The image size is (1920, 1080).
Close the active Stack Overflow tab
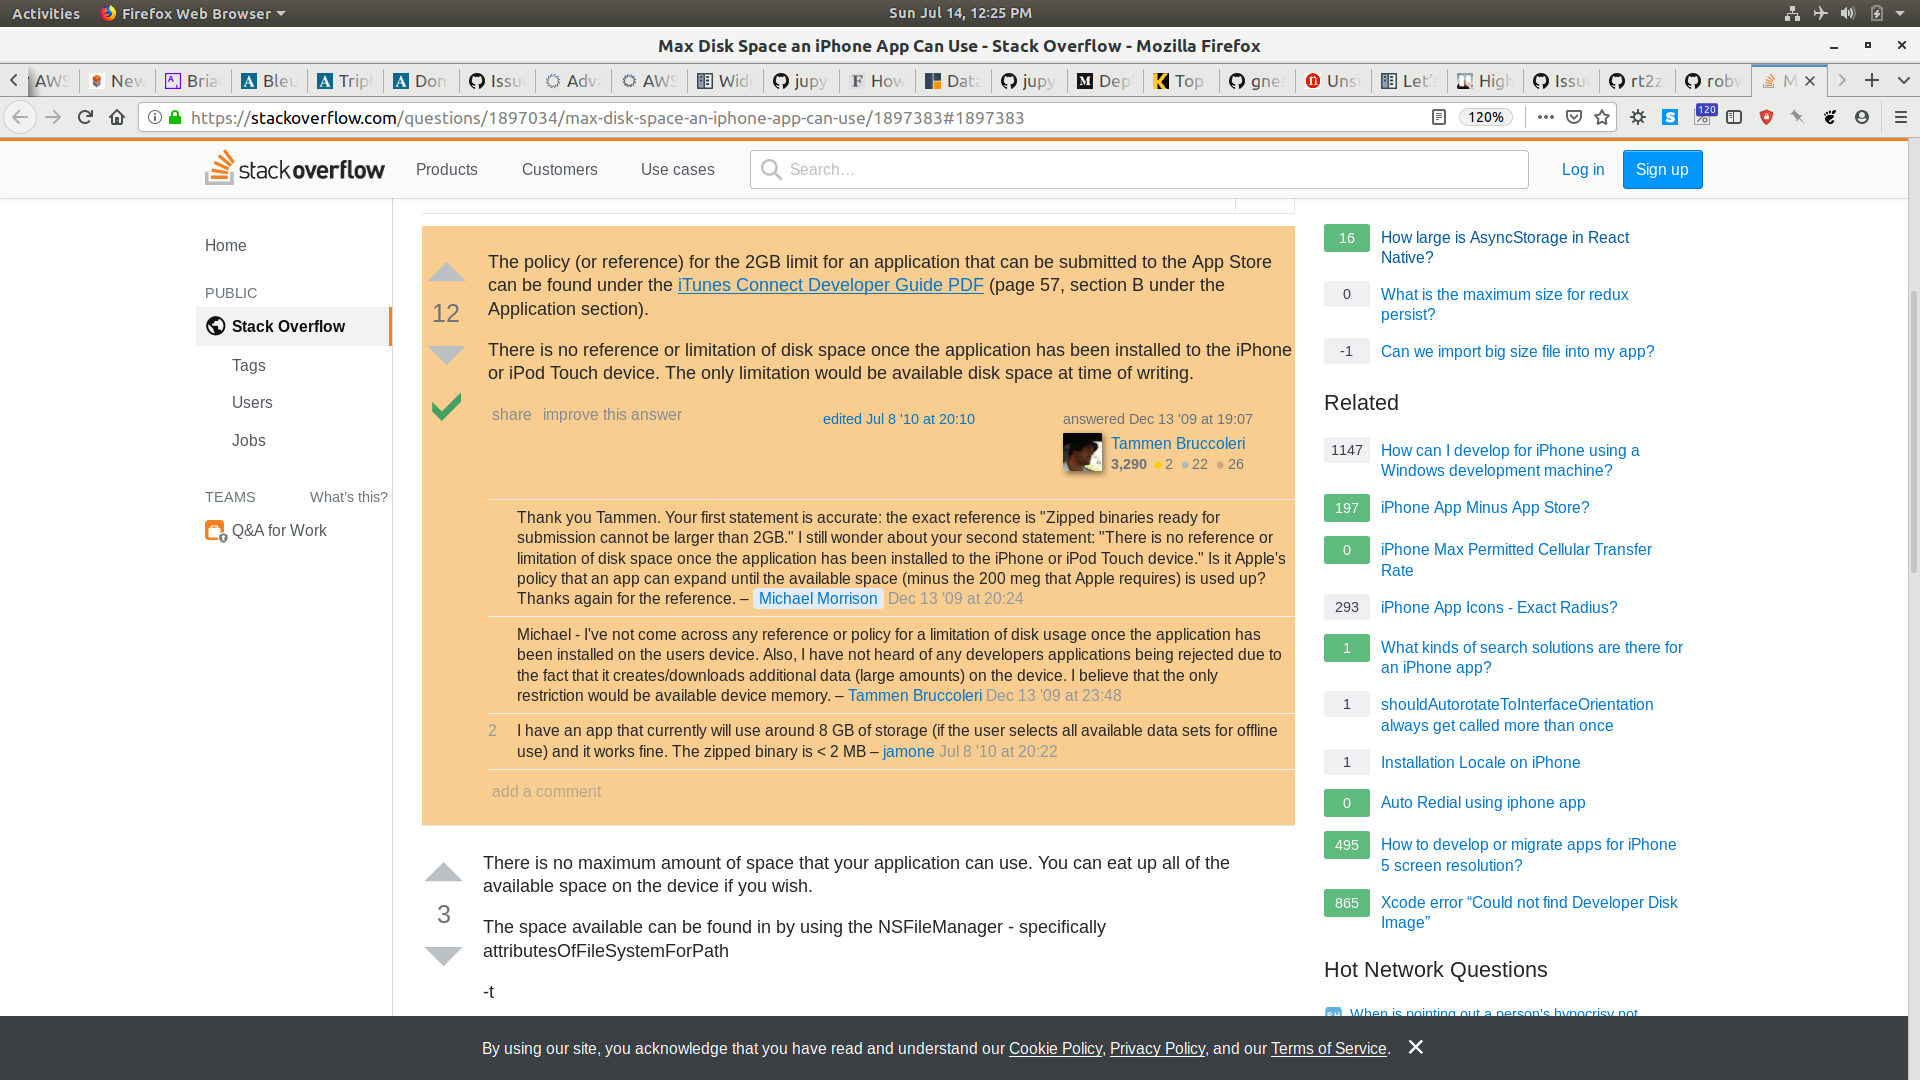(1810, 81)
